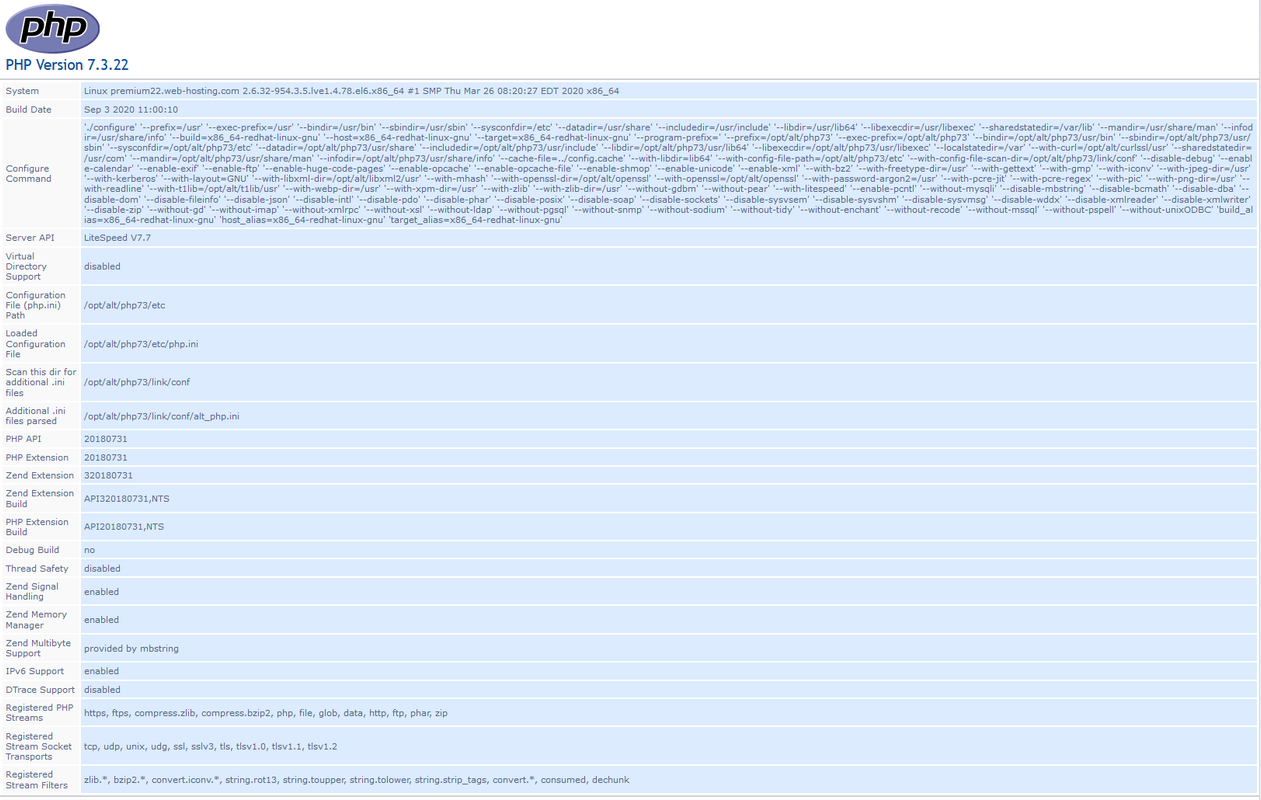Select the provided by mbstring value
1261x800 pixels.
coord(131,648)
